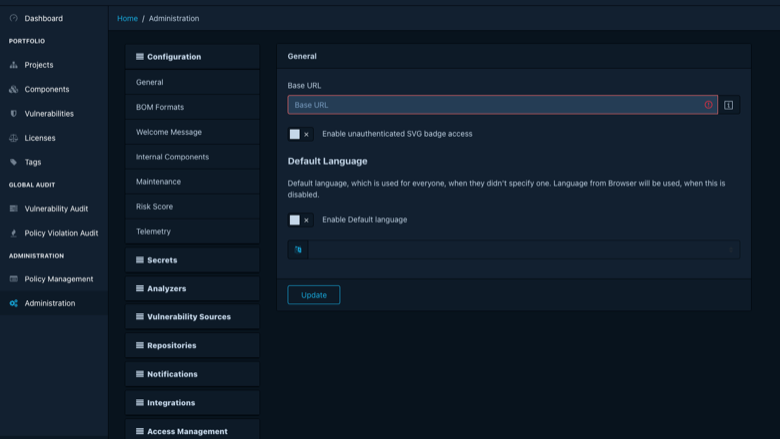Open Vulnerabilities from the sidebar
Screen dimensions: 780x439
[x=54, y=114]
